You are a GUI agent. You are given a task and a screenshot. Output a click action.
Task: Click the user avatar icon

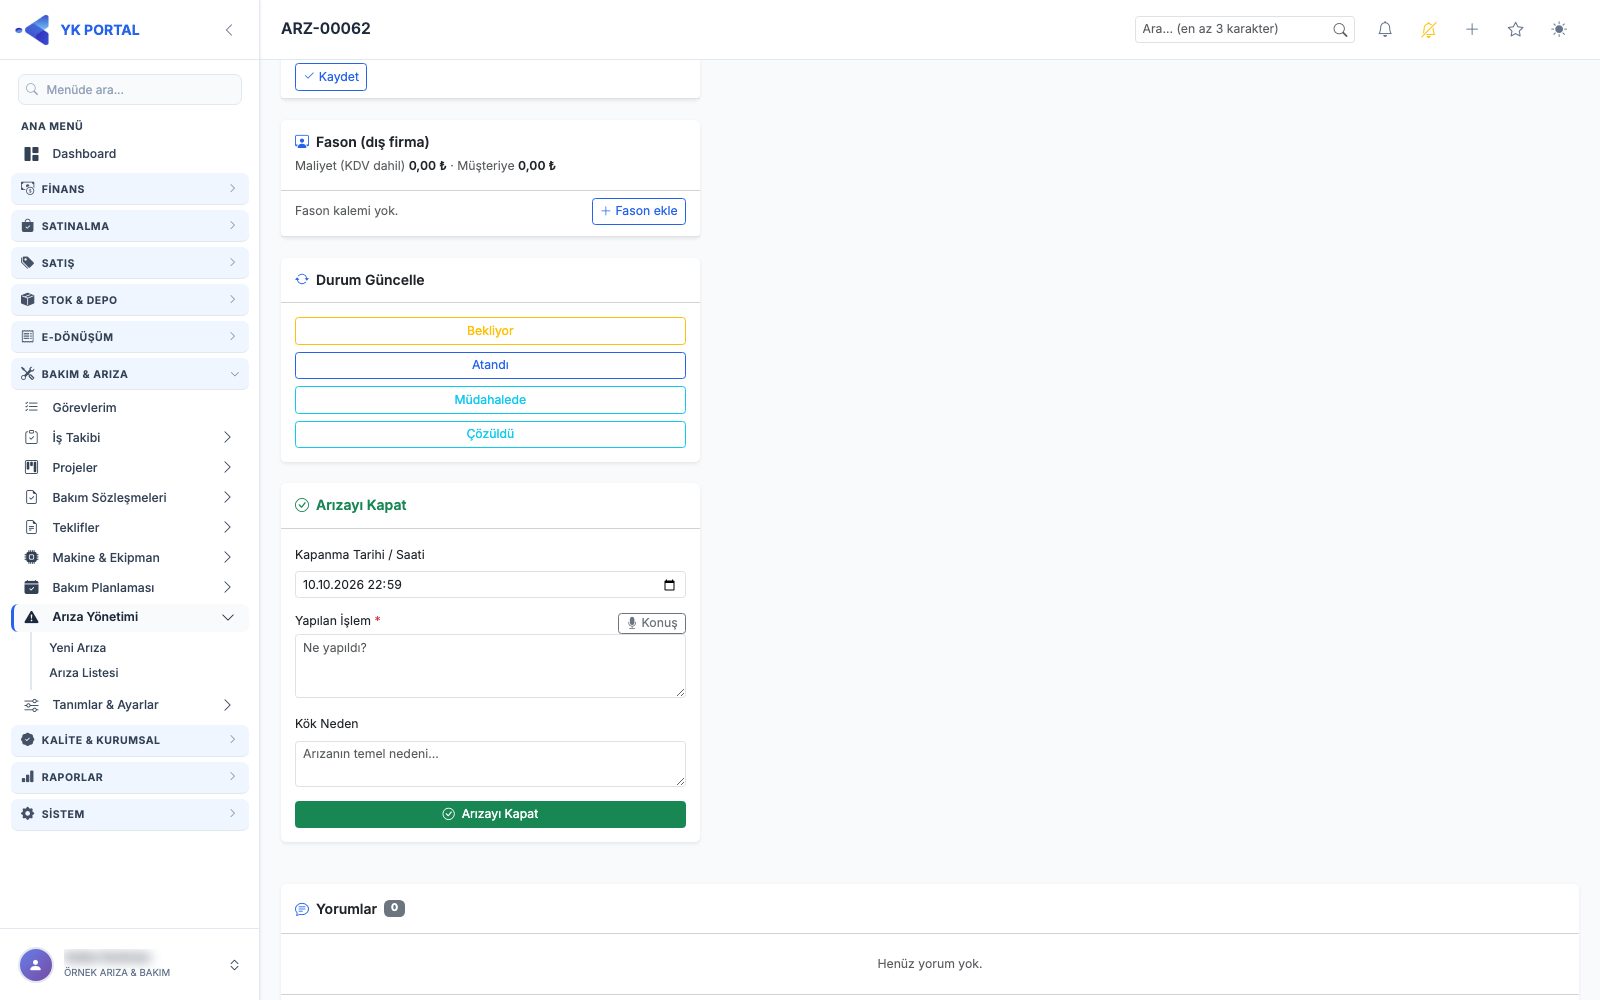tap(36, 965)
